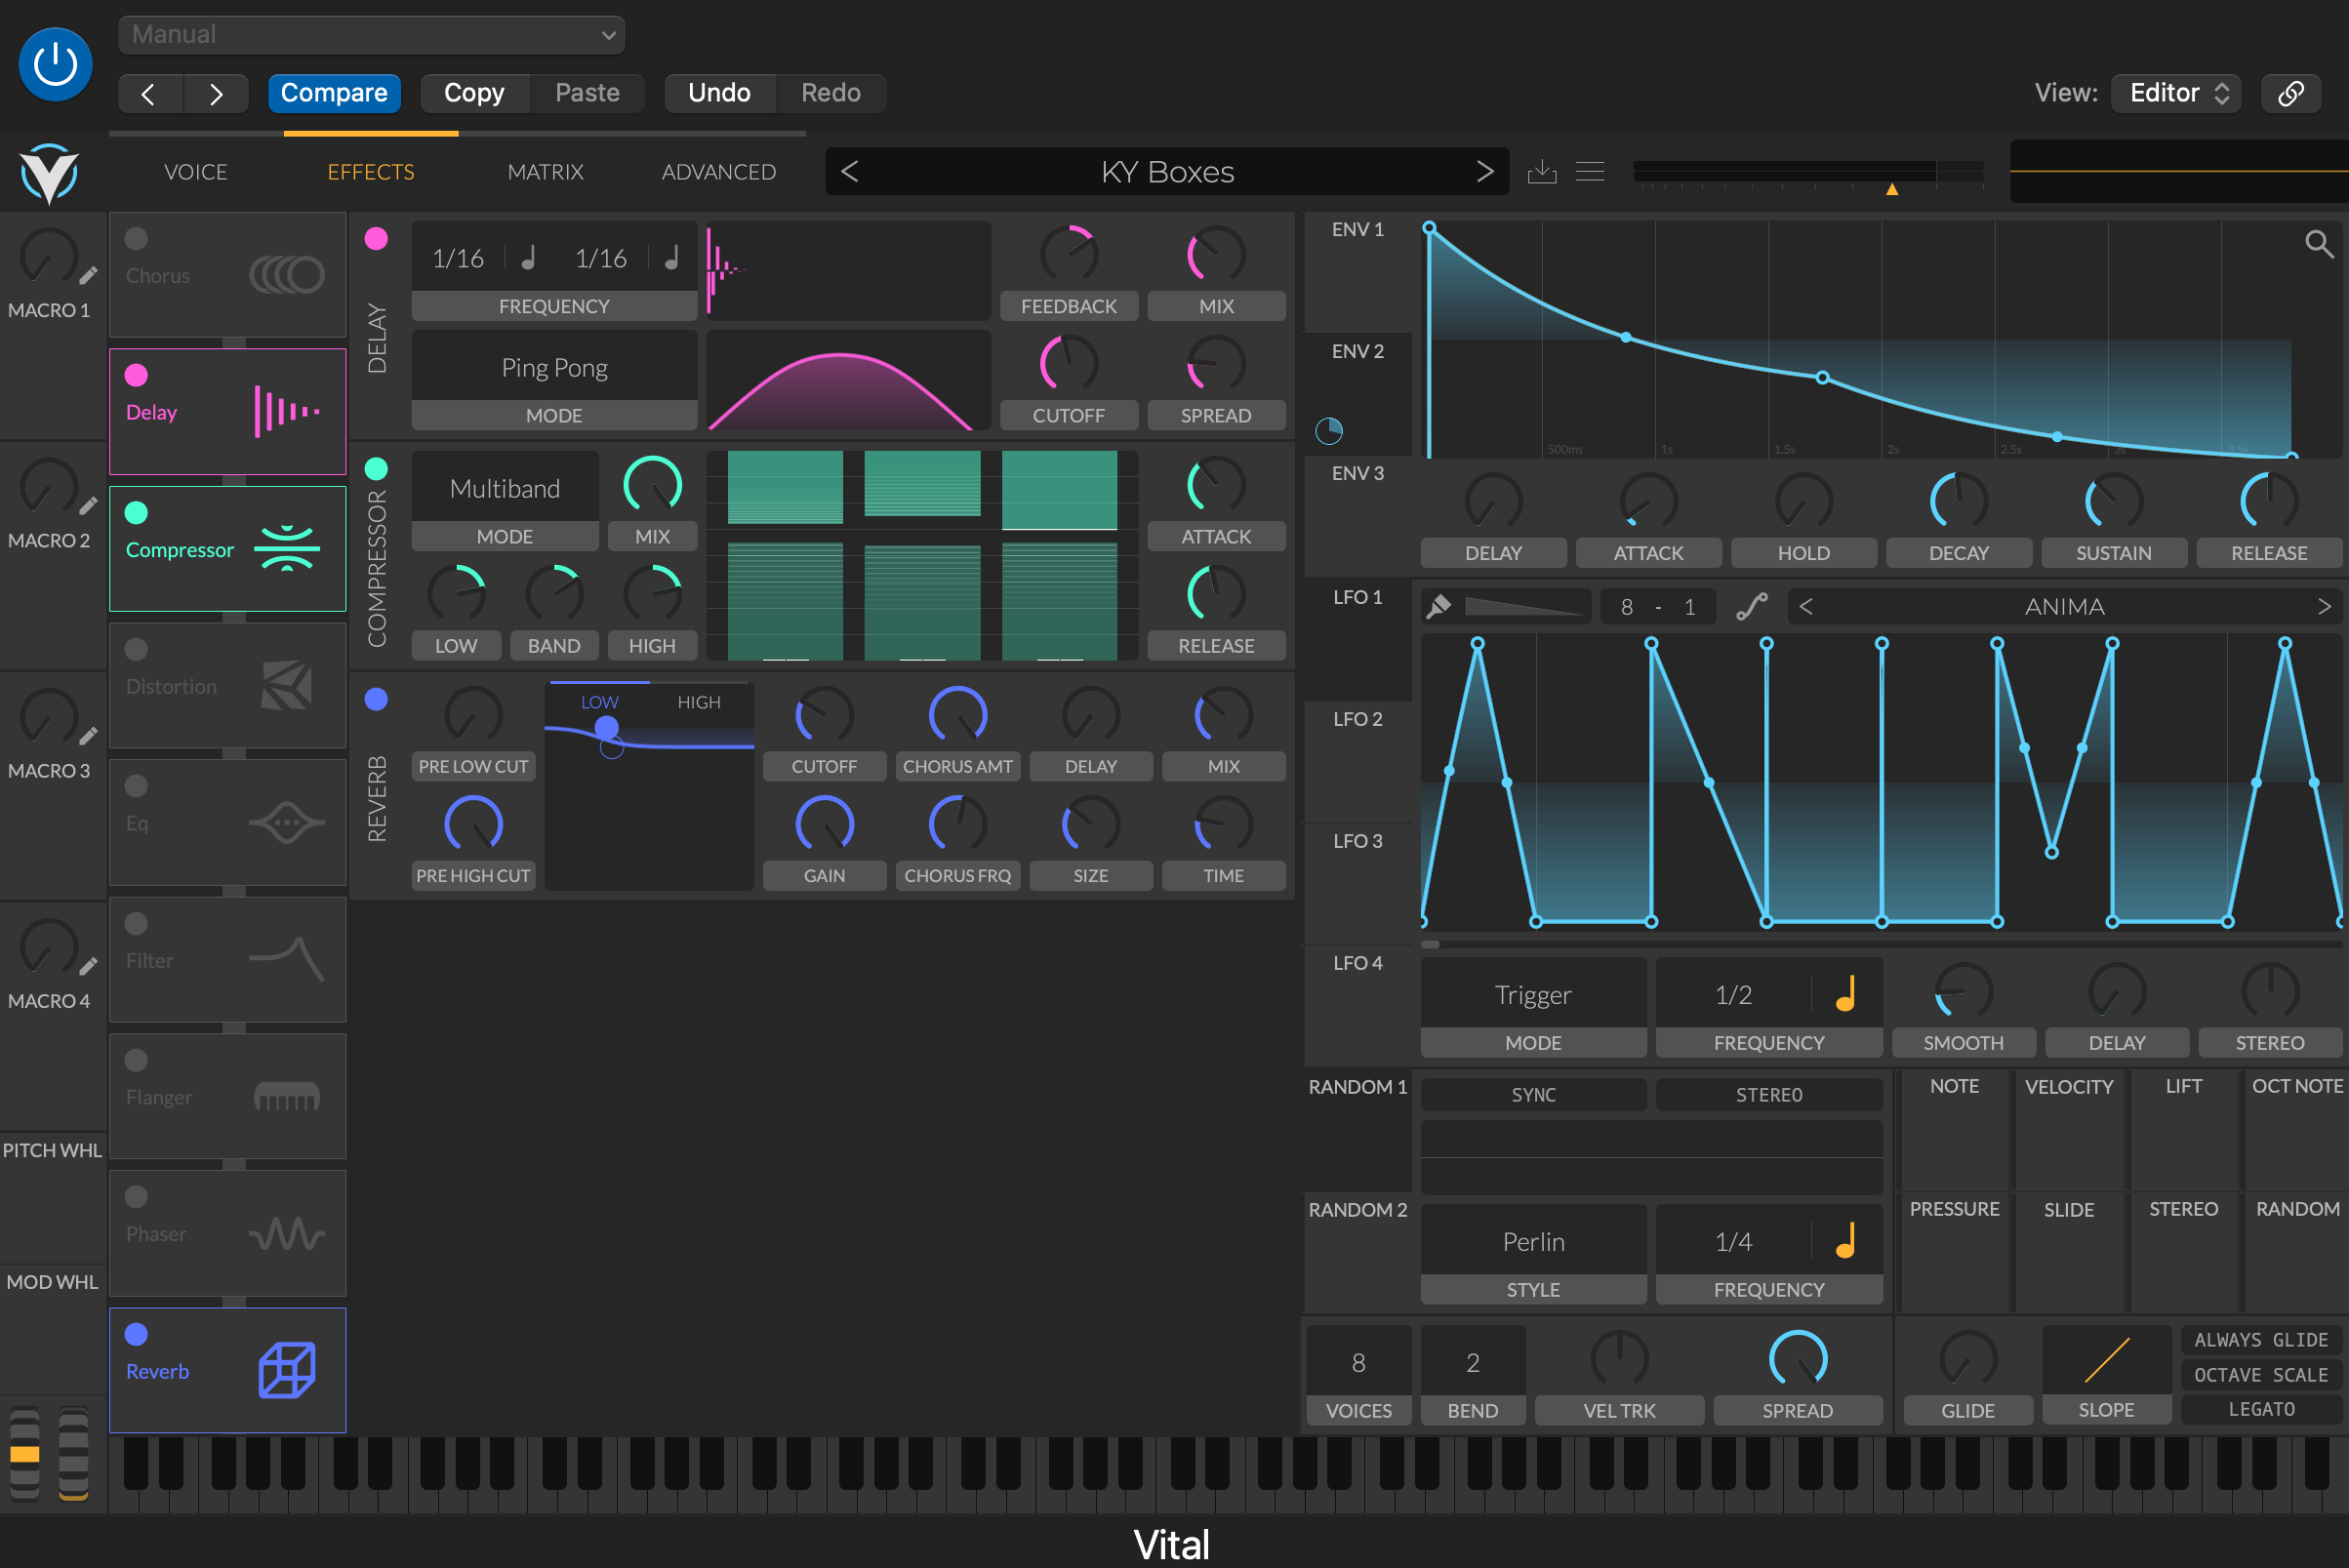
Task: Toggle the Random 1 SYNC button
Action: (x=1533, y=1094)
